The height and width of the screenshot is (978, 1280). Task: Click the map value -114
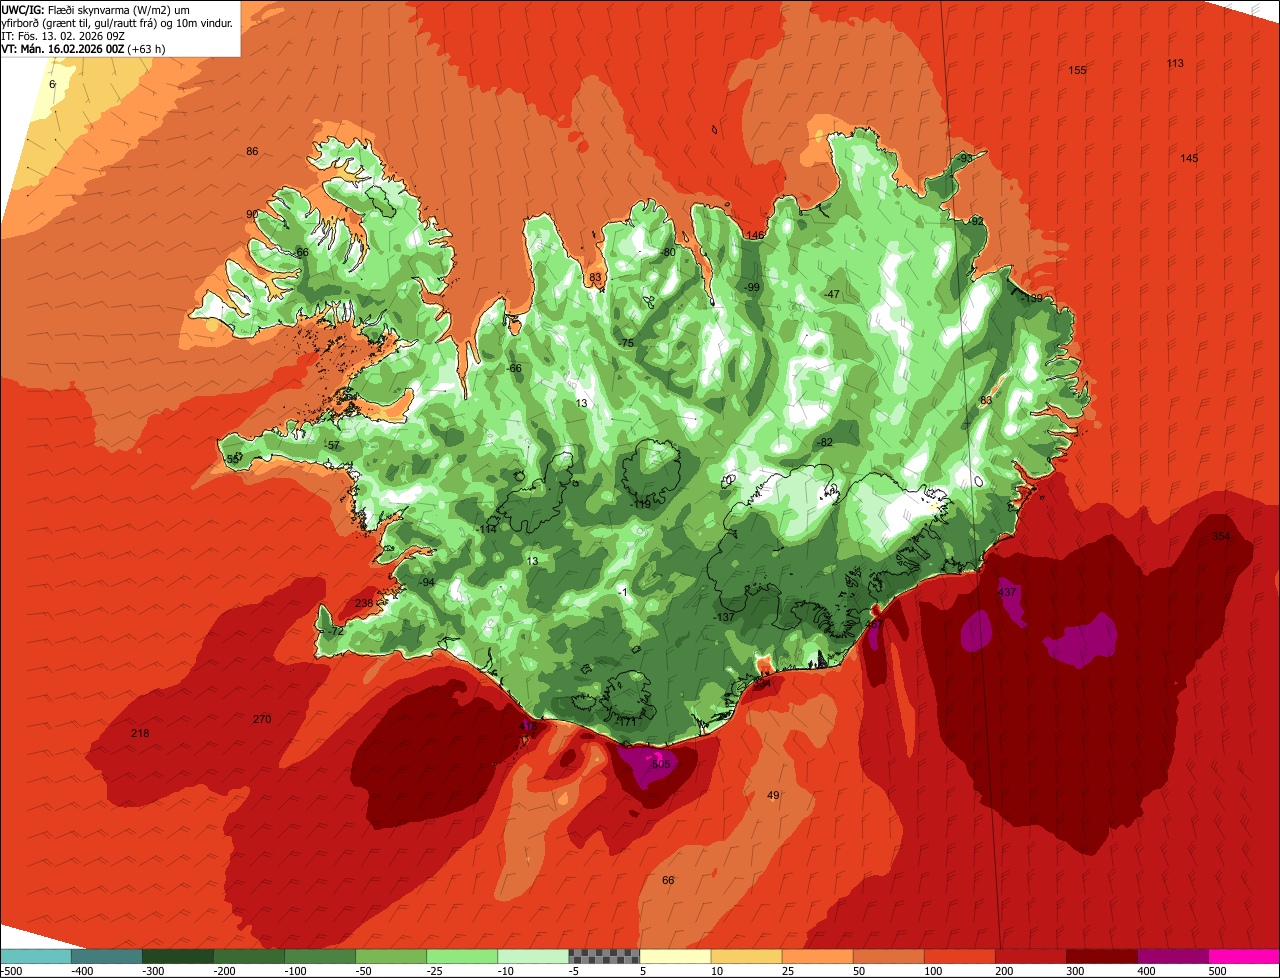(x=487, y=528)
